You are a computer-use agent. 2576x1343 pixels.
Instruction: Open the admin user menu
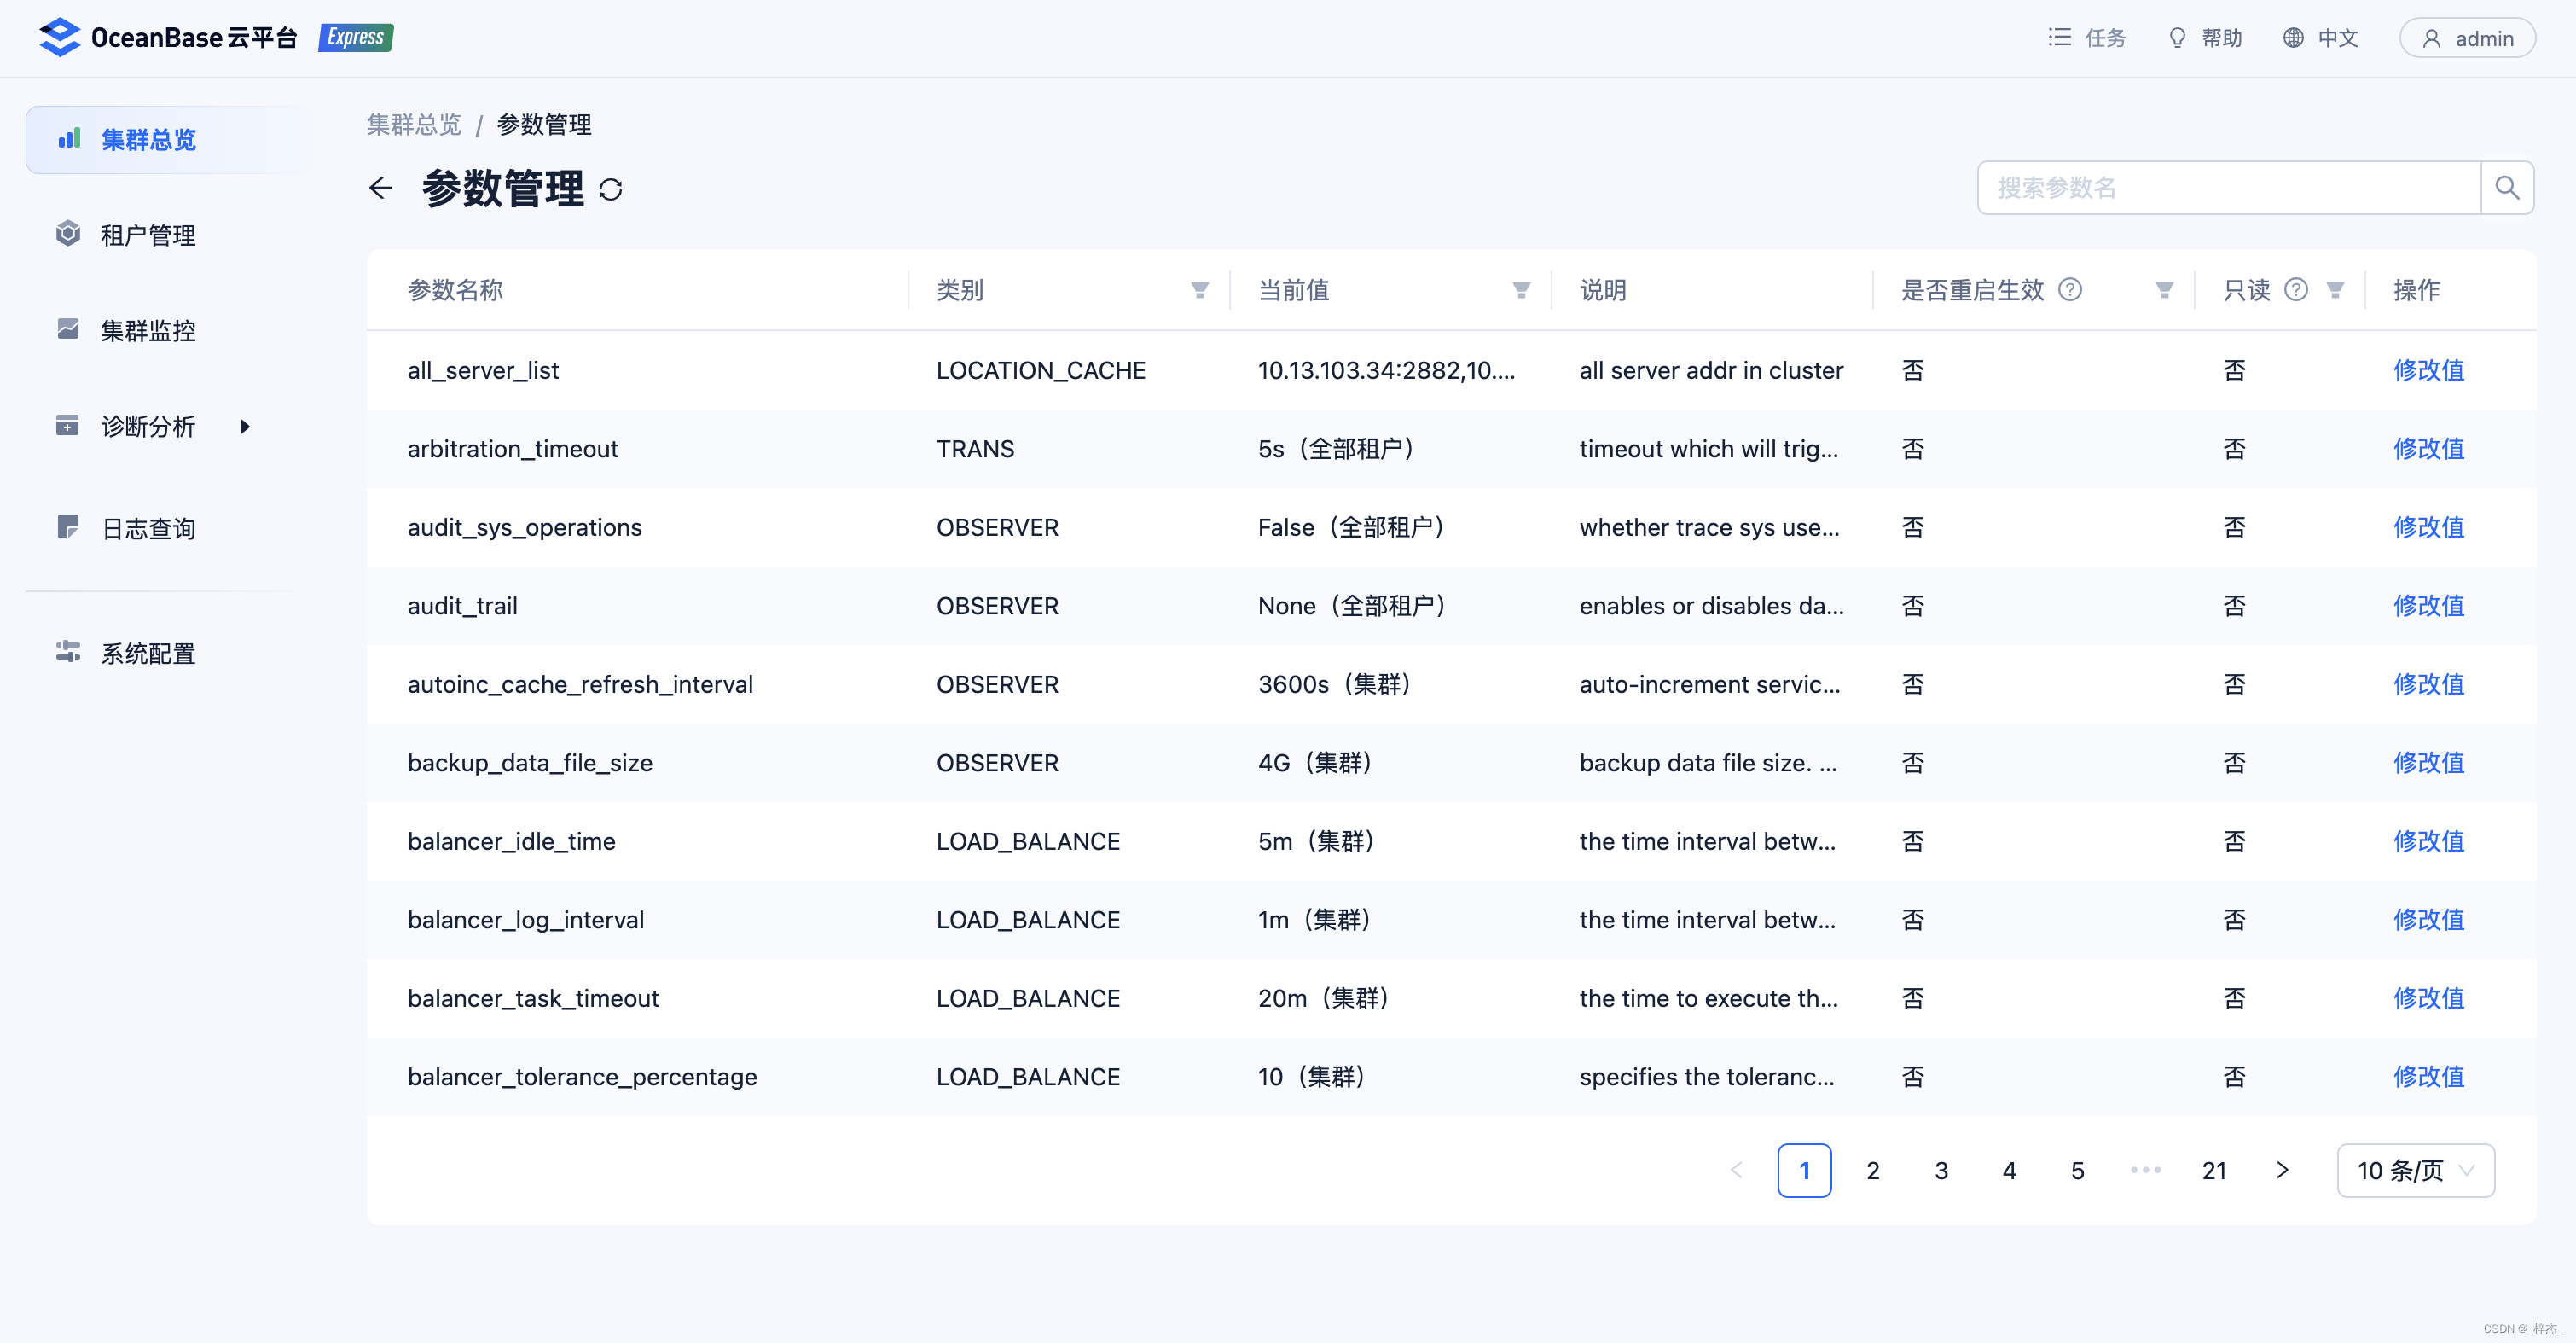pyautogui.click(x=2466, y=38)
